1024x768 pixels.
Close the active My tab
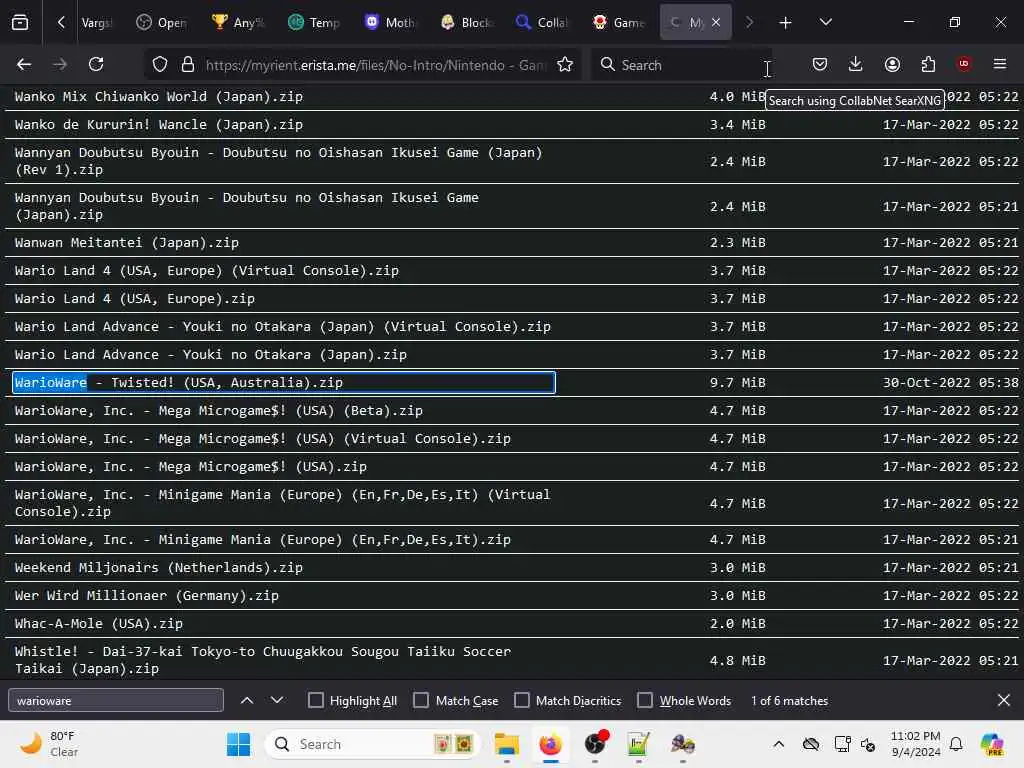[x=716, y=22]
